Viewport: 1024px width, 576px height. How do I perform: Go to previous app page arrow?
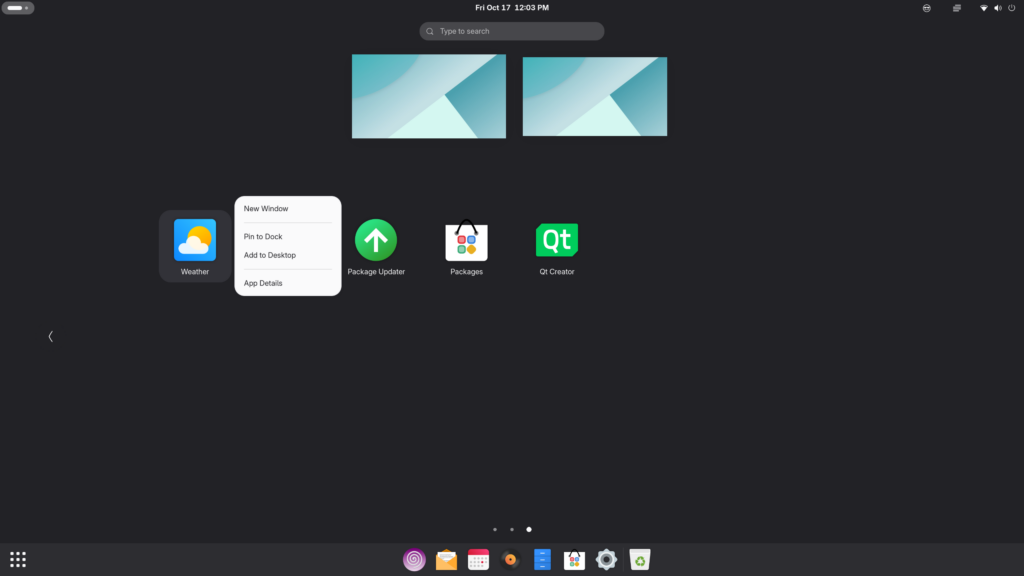click(x=50, y=336)
